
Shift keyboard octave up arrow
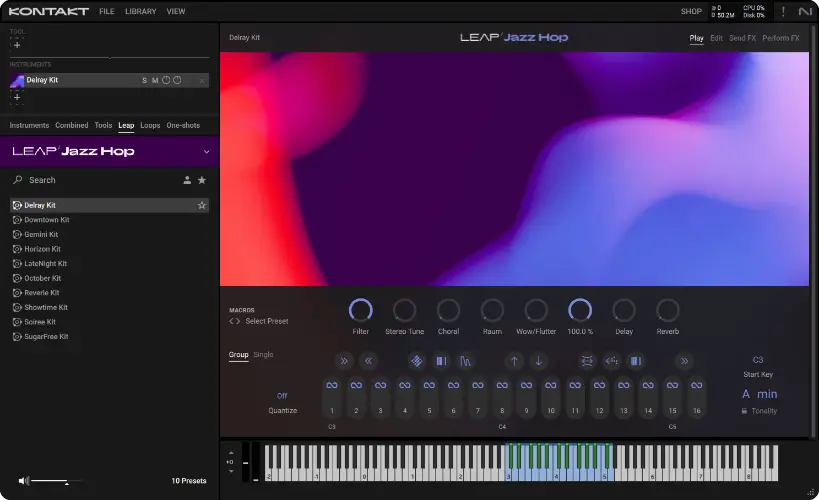point(231,453)
